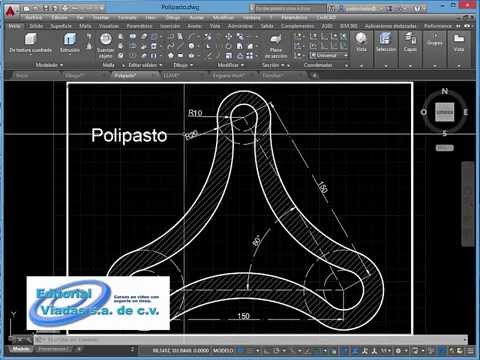
Task: Expand the Editar sólidos panel arrow
Action: pos(161,65)
